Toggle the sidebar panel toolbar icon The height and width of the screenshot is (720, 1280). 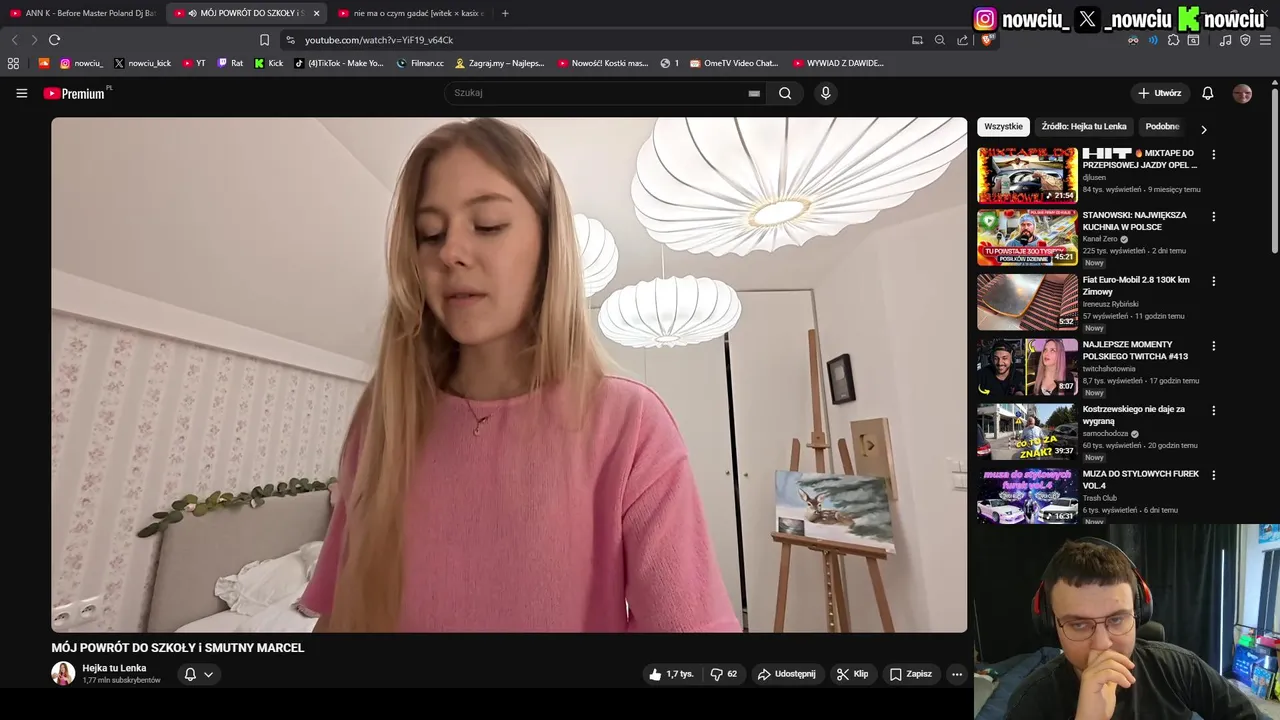point(1193,40)
